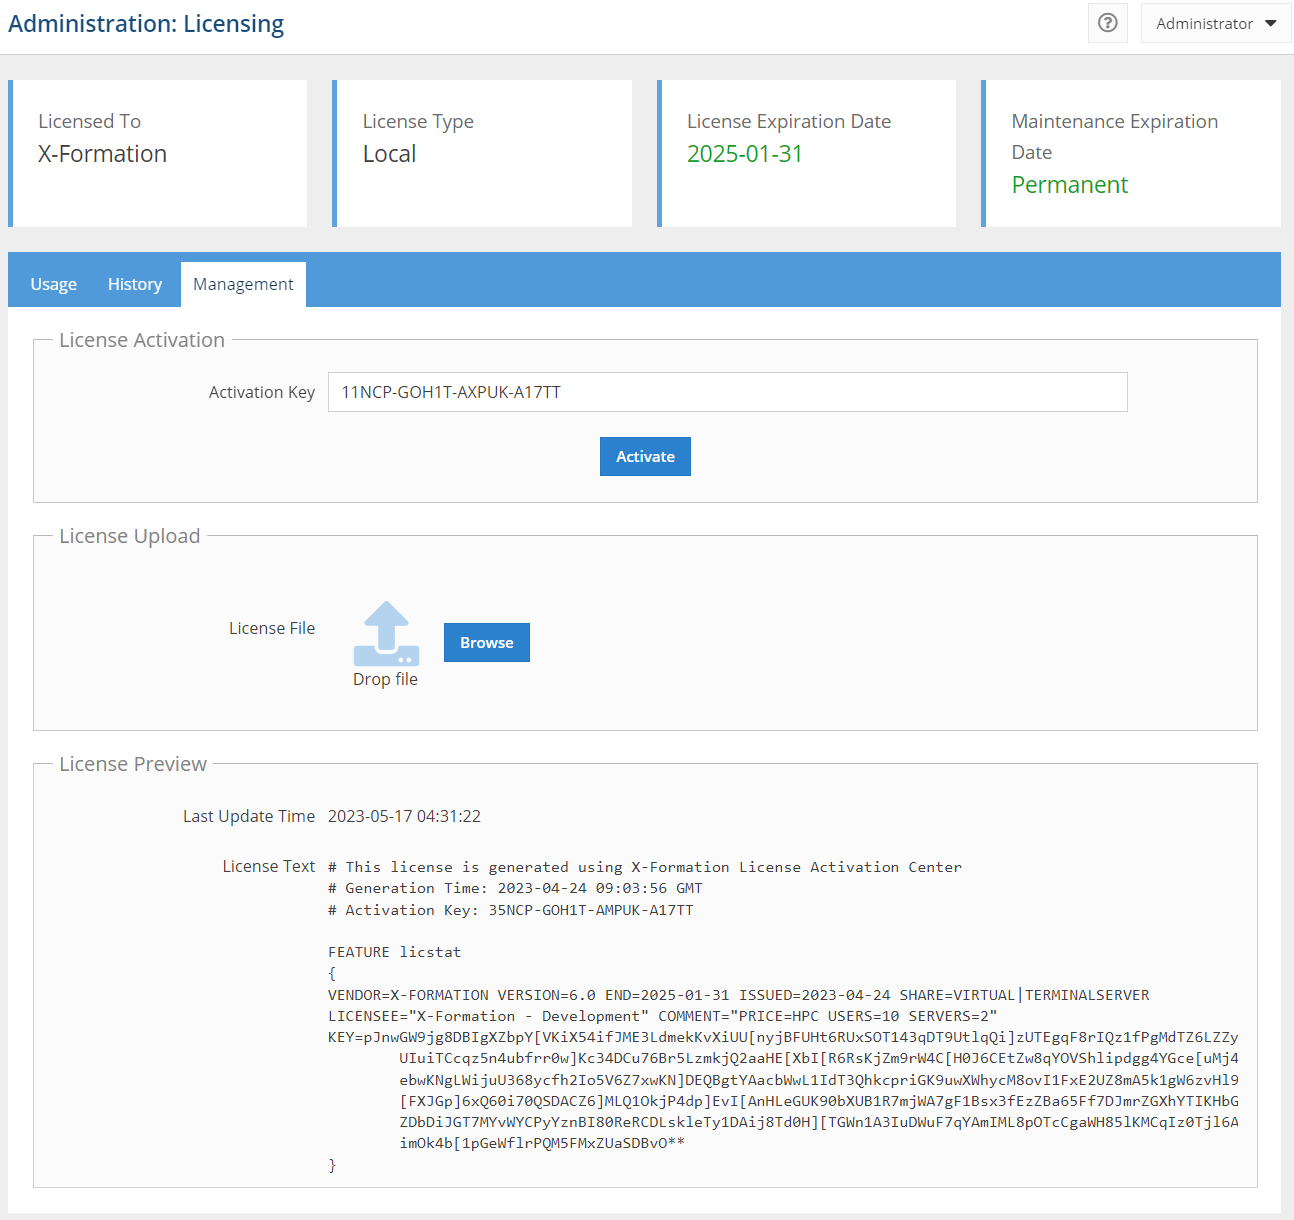Screen dimensions: 1294x1220
Task: Click the Browse button for license file
Action: pyautogui.click(x=487, y=642)
